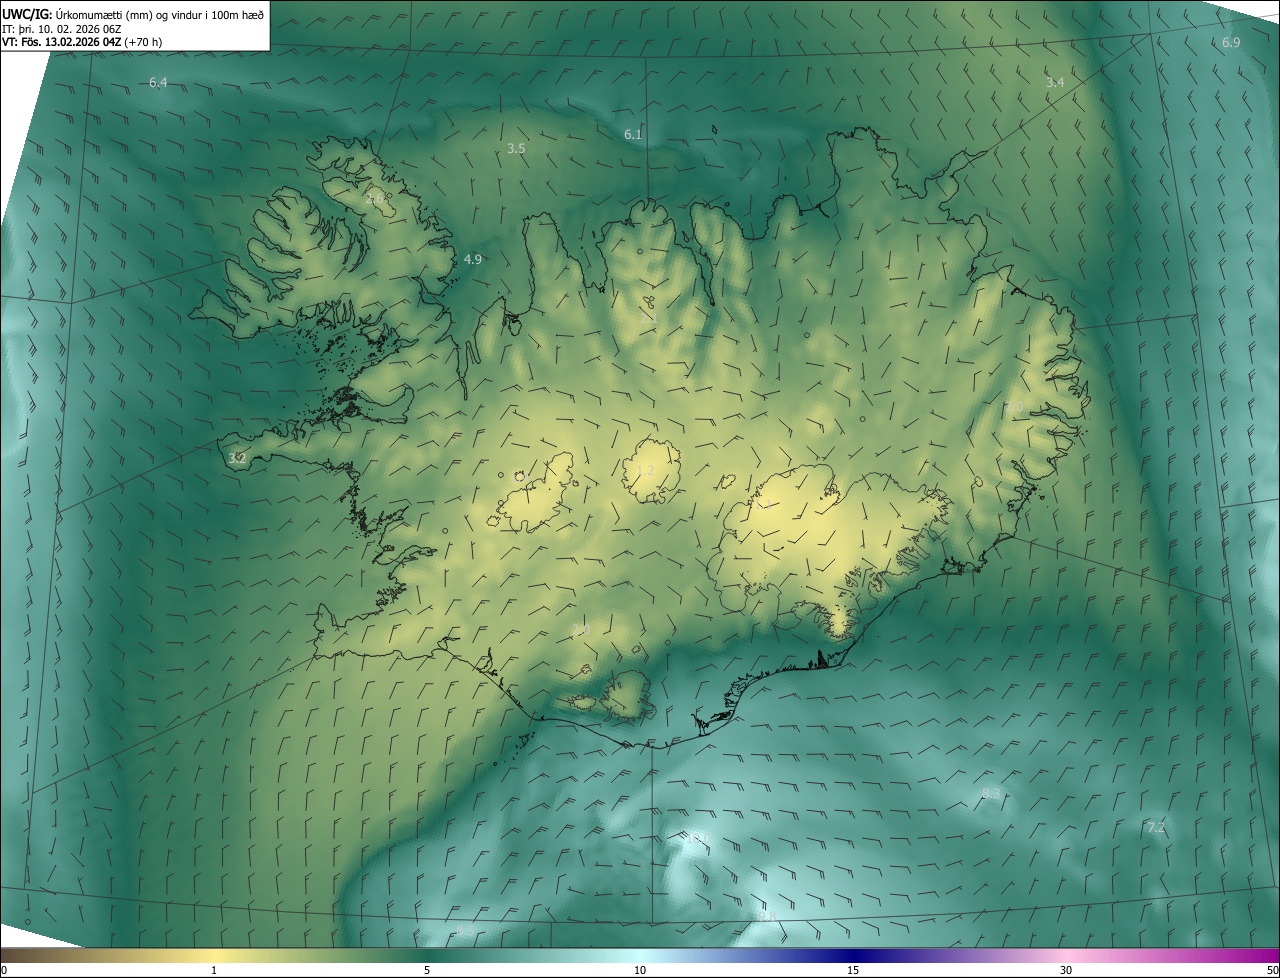The image size is (1280, 978).
Task: Pick the yellow colorbar segment above tick 1
Action: (x=214, y=955)
